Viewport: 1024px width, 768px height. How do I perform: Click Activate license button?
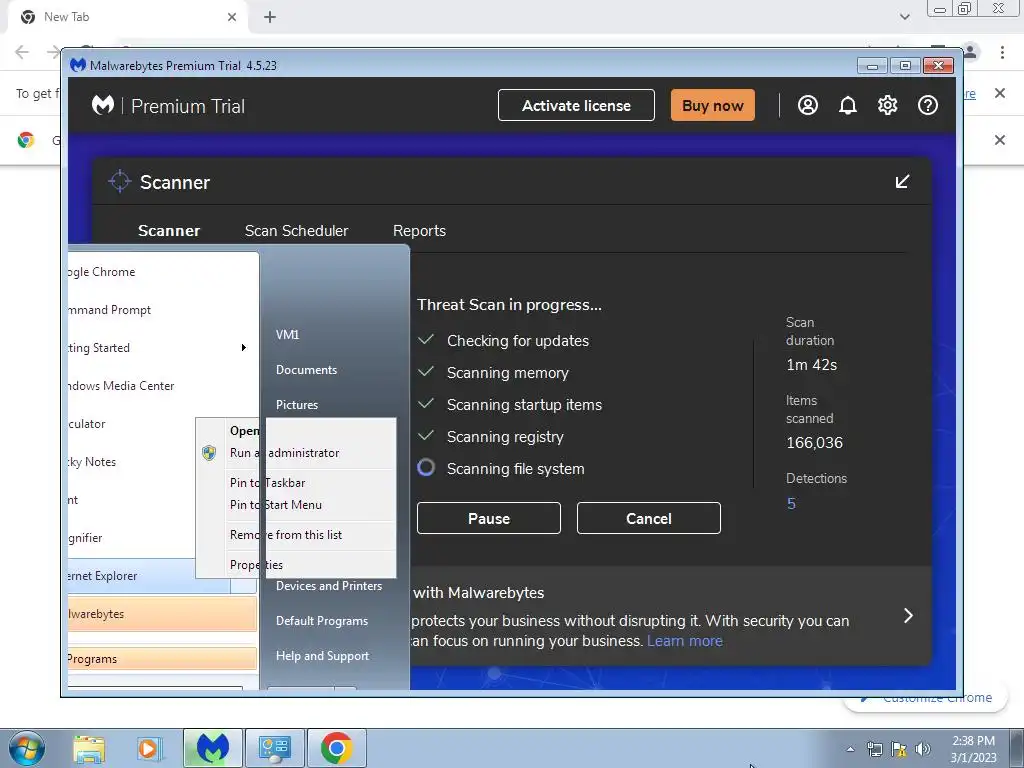click(576, 105)
